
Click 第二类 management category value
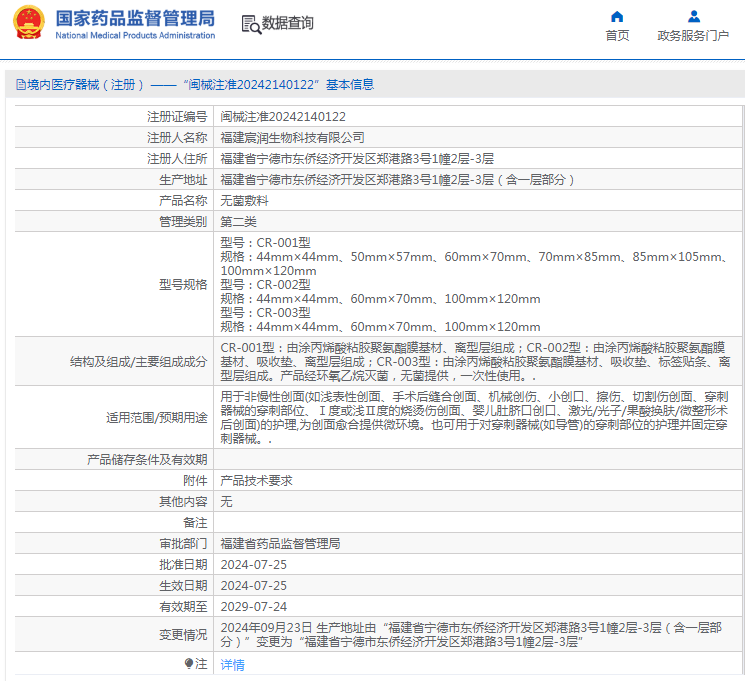click(x=239, y=221)
